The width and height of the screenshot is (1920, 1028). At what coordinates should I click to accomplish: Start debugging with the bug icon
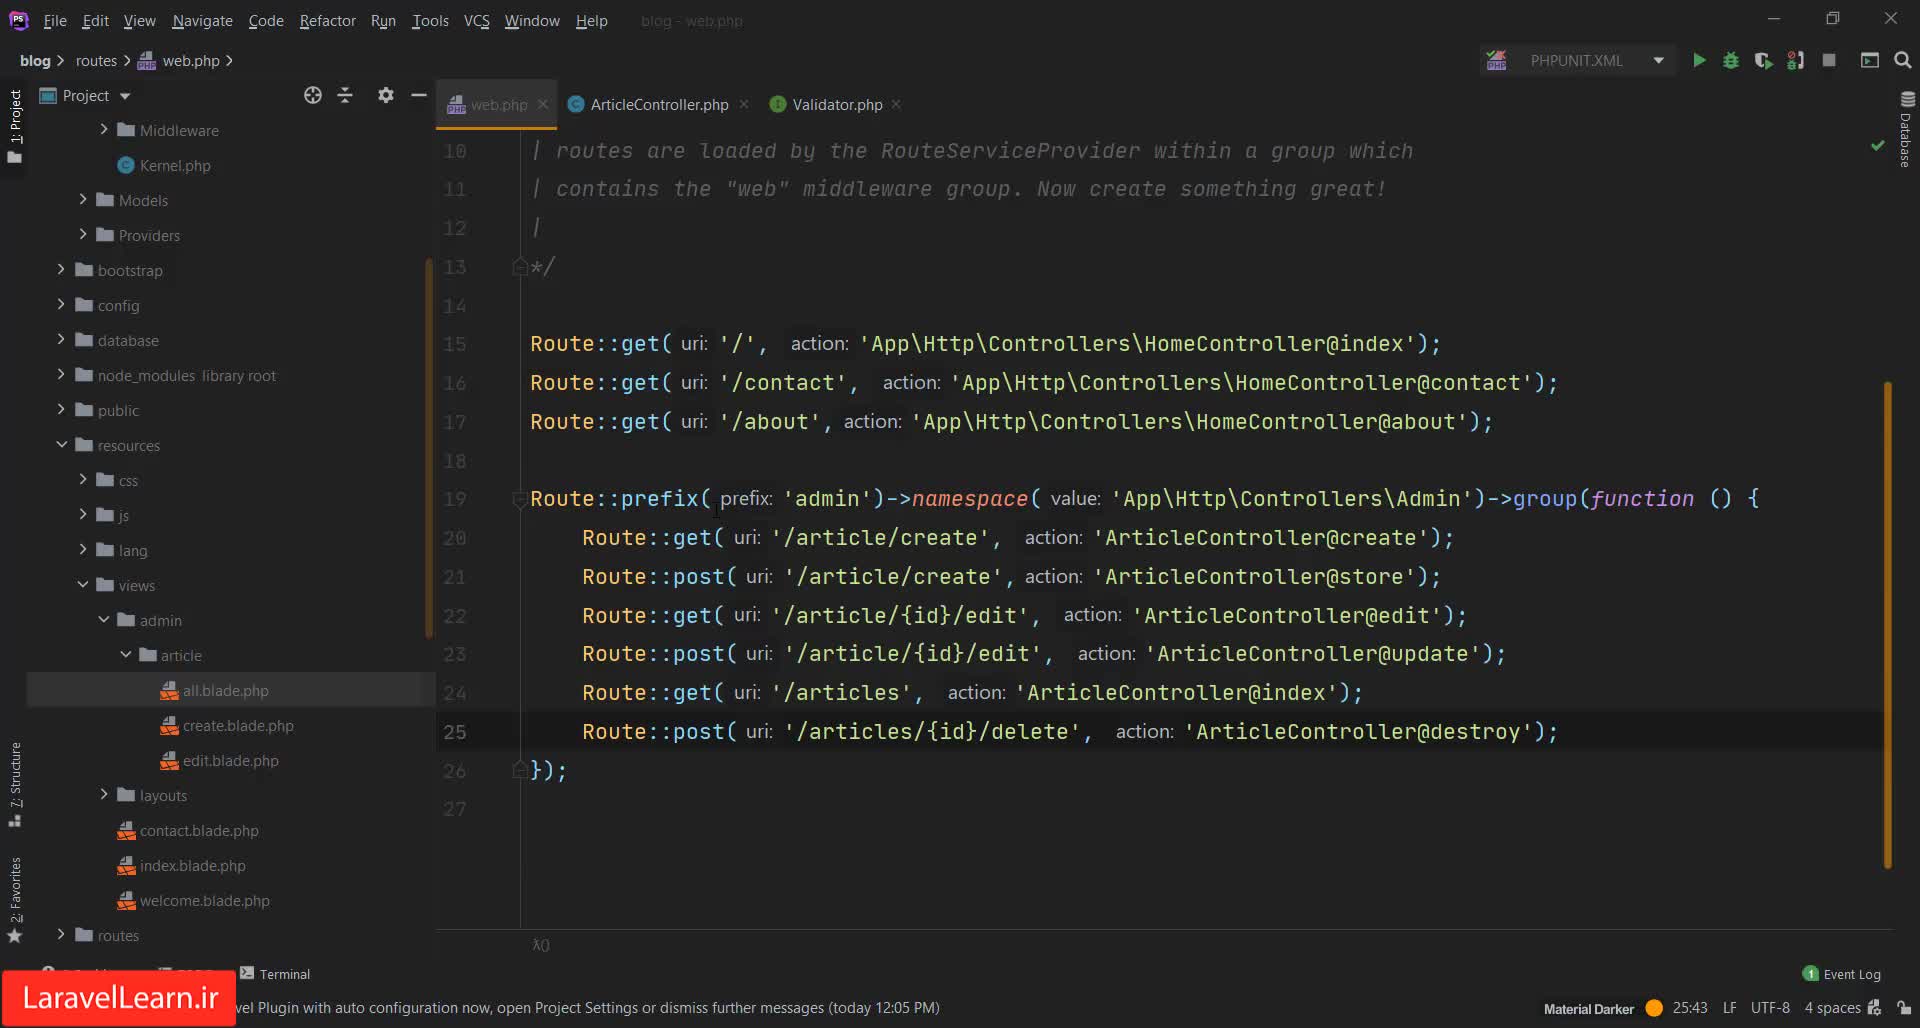(x=1731, y=61)
